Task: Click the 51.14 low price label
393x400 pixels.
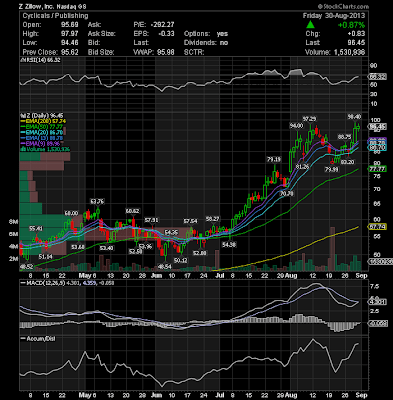Action: (x=45, y=257)
